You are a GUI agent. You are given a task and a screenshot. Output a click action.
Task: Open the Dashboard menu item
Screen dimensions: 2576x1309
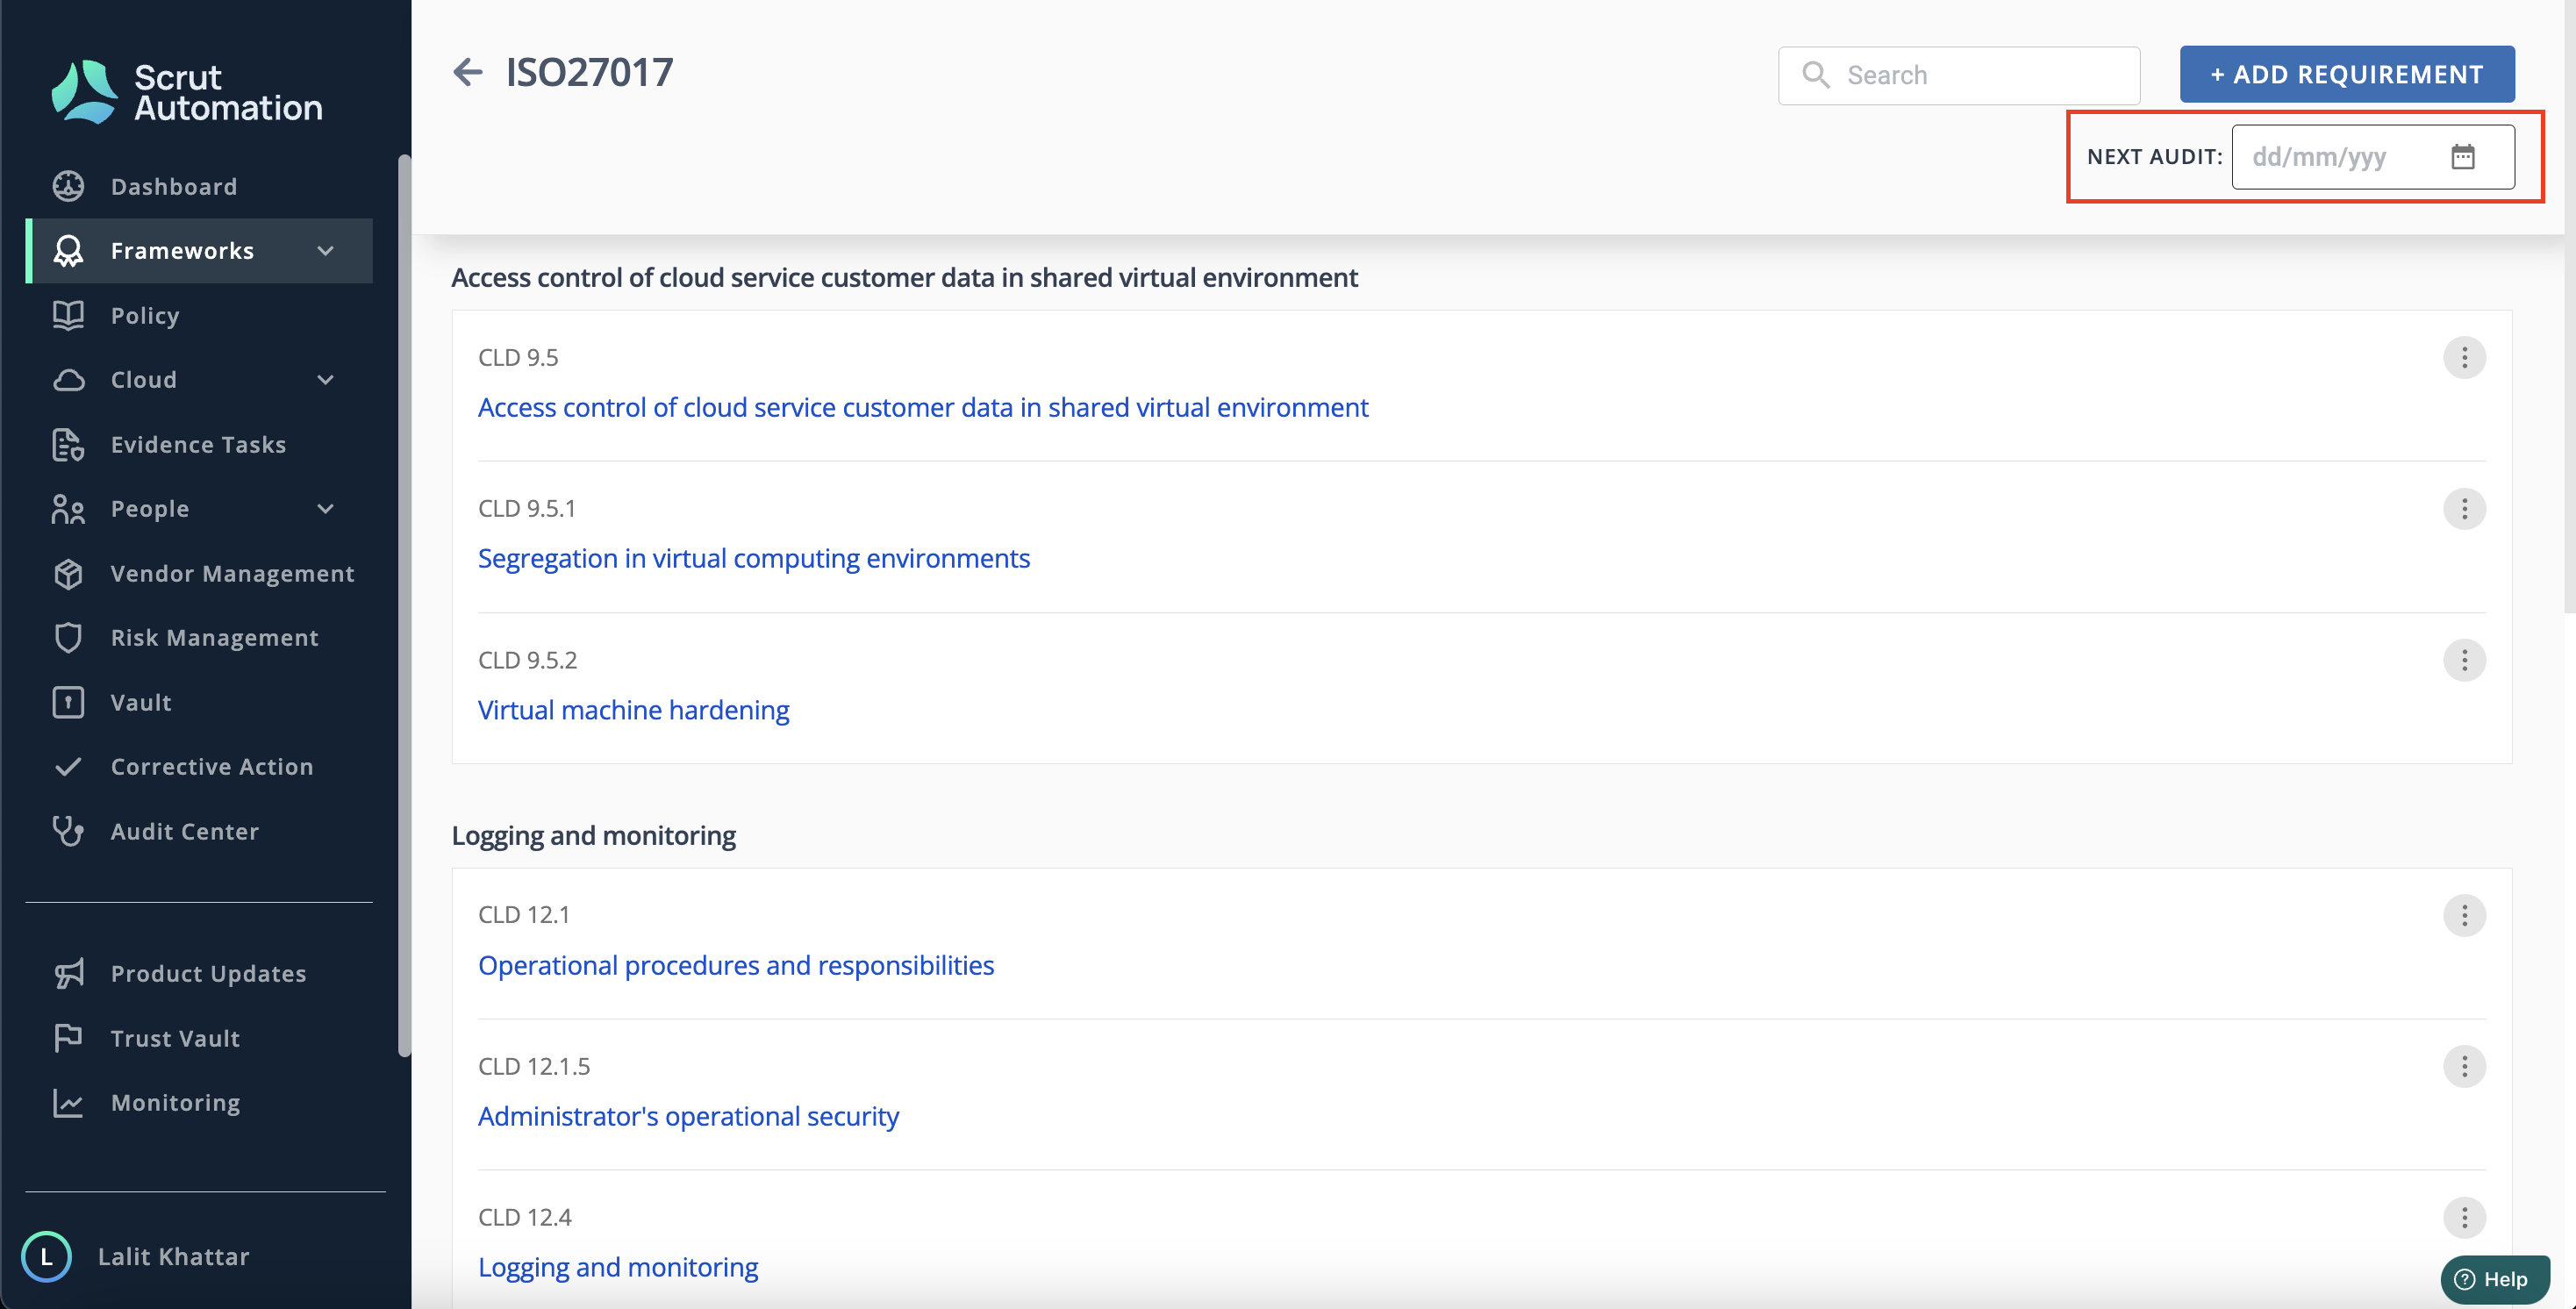click(x=199, y=186)
